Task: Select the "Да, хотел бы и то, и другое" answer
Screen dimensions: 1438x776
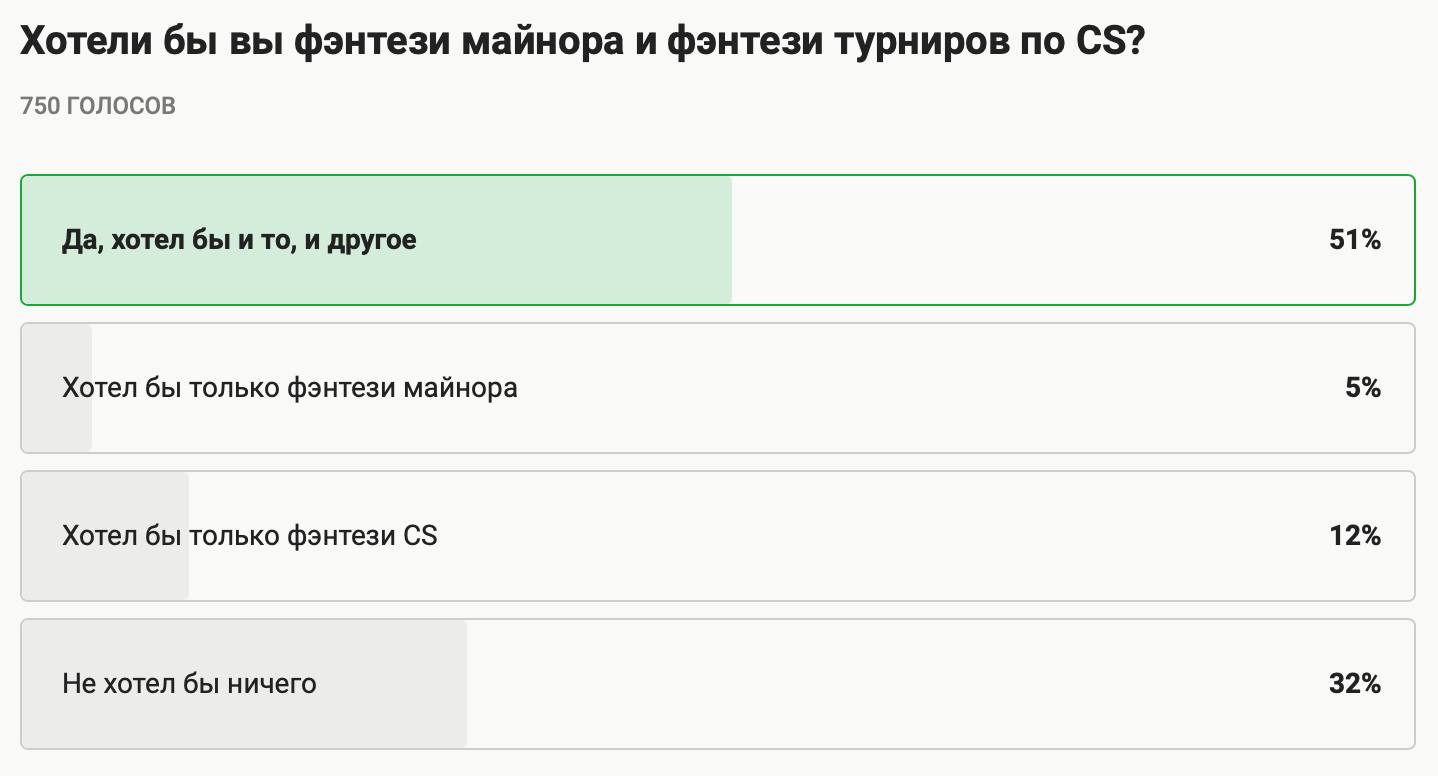Action: (x=239, y=240)
